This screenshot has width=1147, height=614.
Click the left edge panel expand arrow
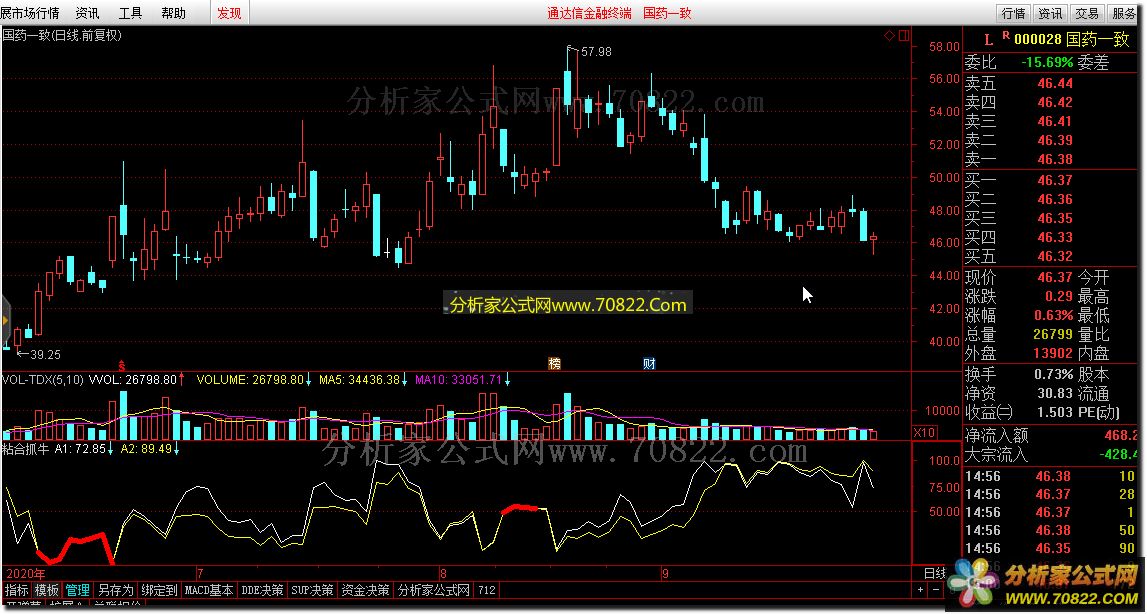5,321
